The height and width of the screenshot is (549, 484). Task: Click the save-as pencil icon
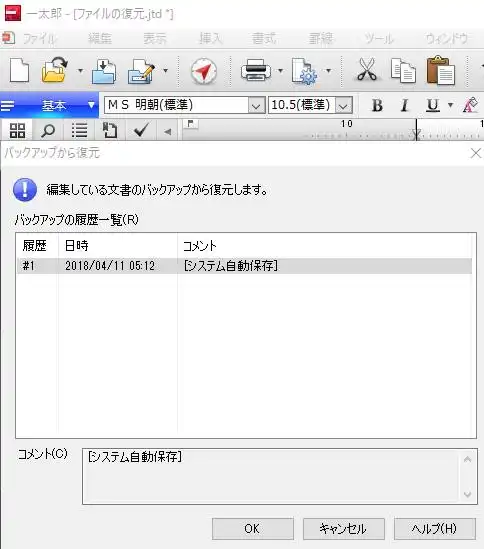click(x=141, y=71)
